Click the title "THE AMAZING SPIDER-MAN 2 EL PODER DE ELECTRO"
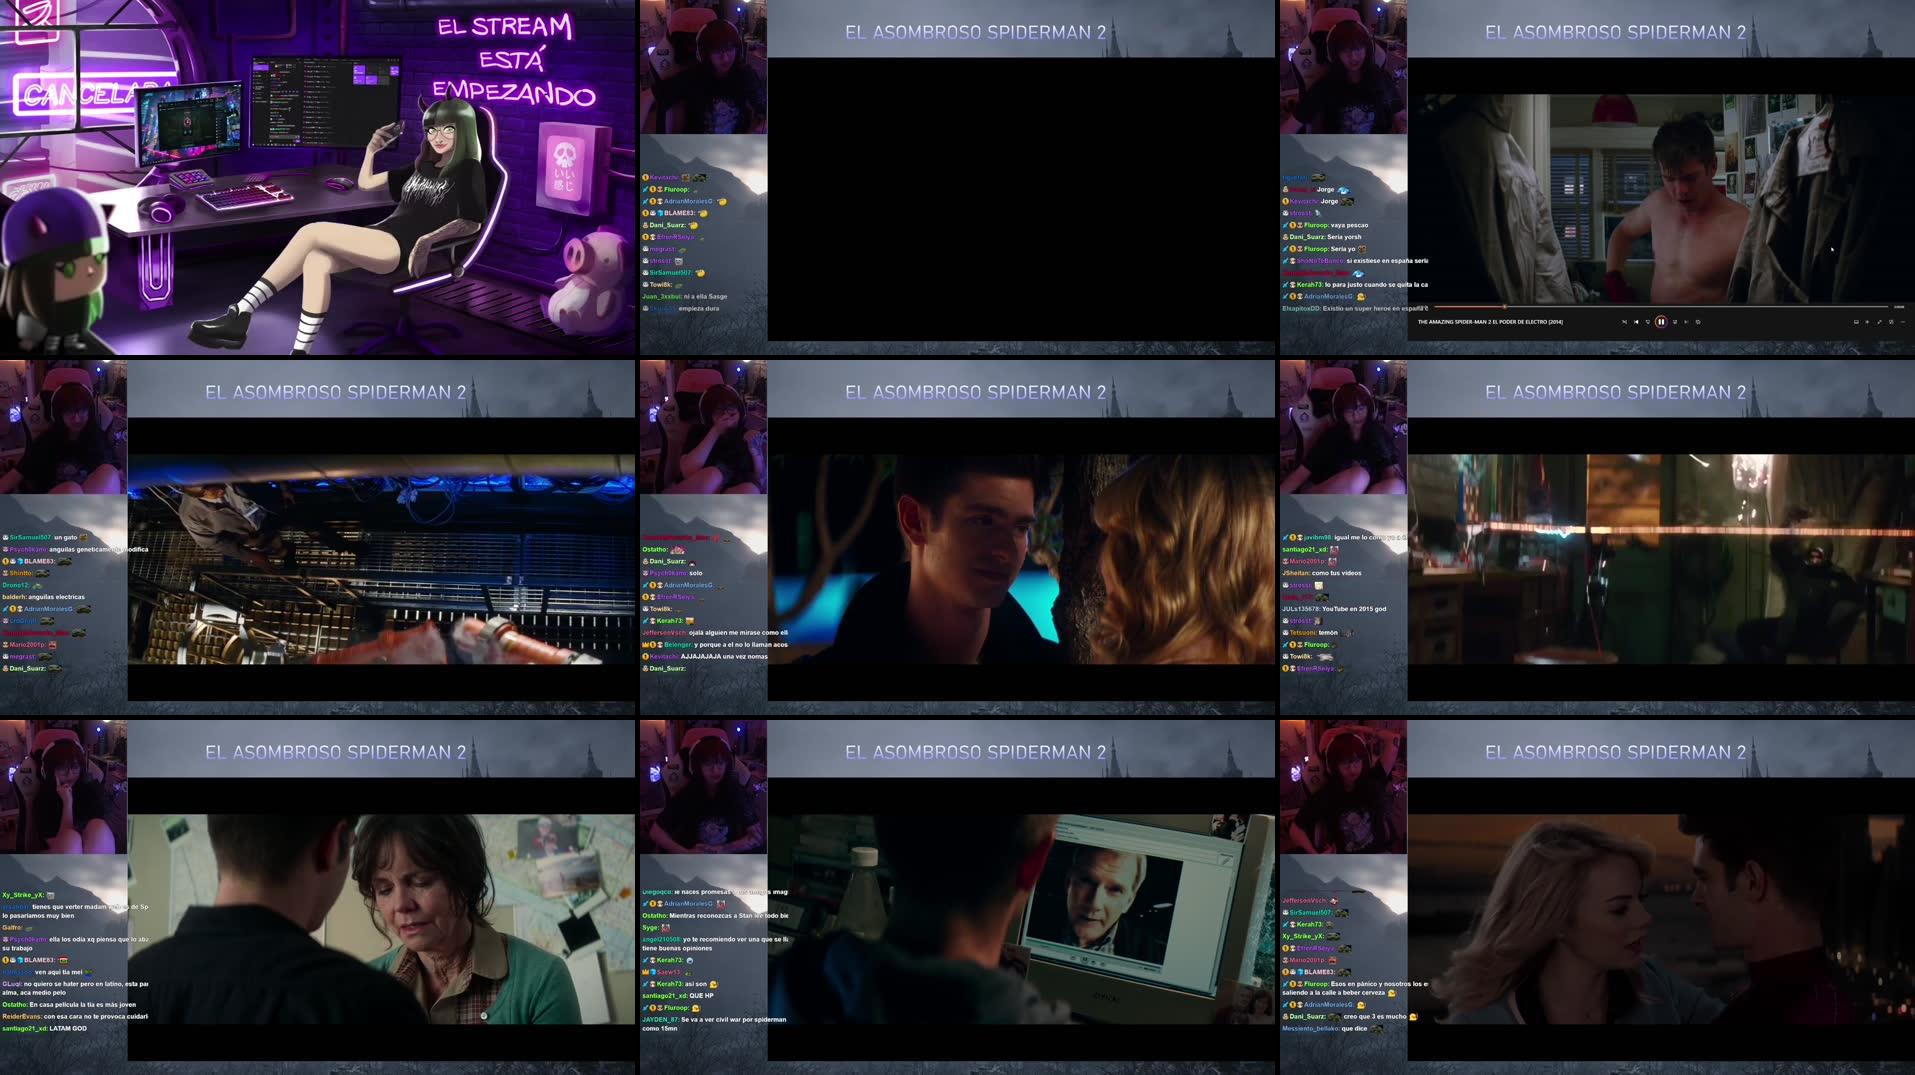Image resolution: width=1915 pixels, height=1075 pixels. click(x=1490, y=322)
